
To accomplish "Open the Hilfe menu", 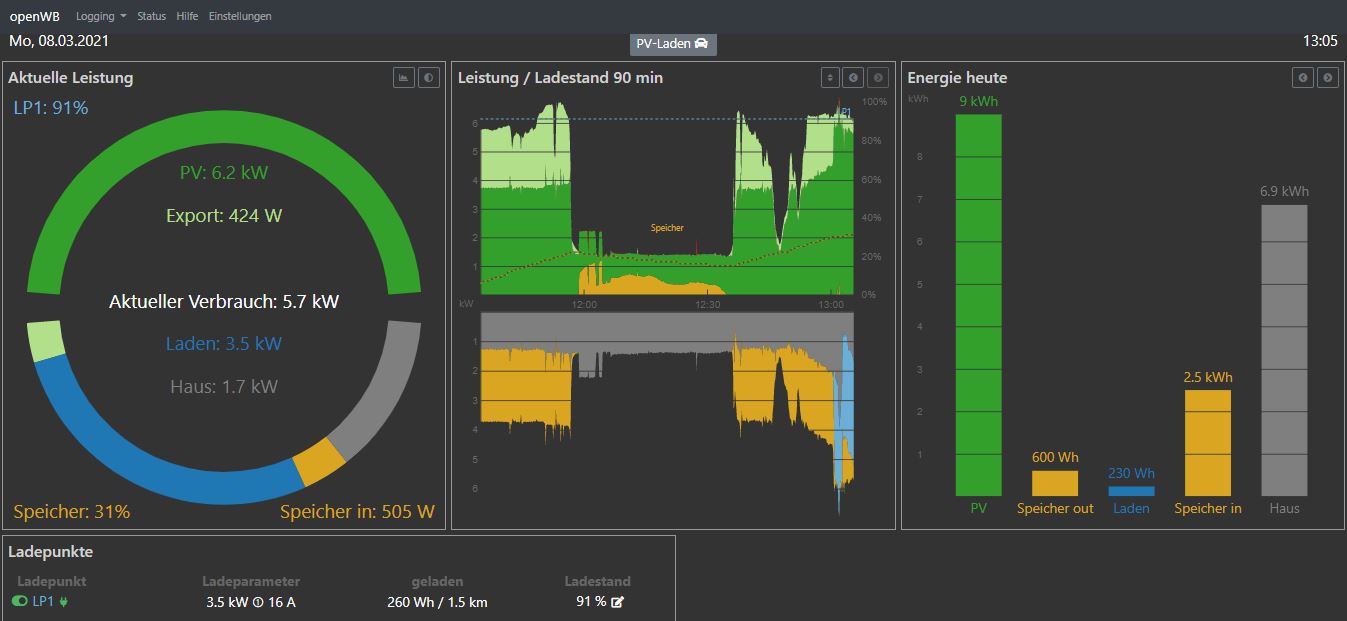I will [187, 16].
